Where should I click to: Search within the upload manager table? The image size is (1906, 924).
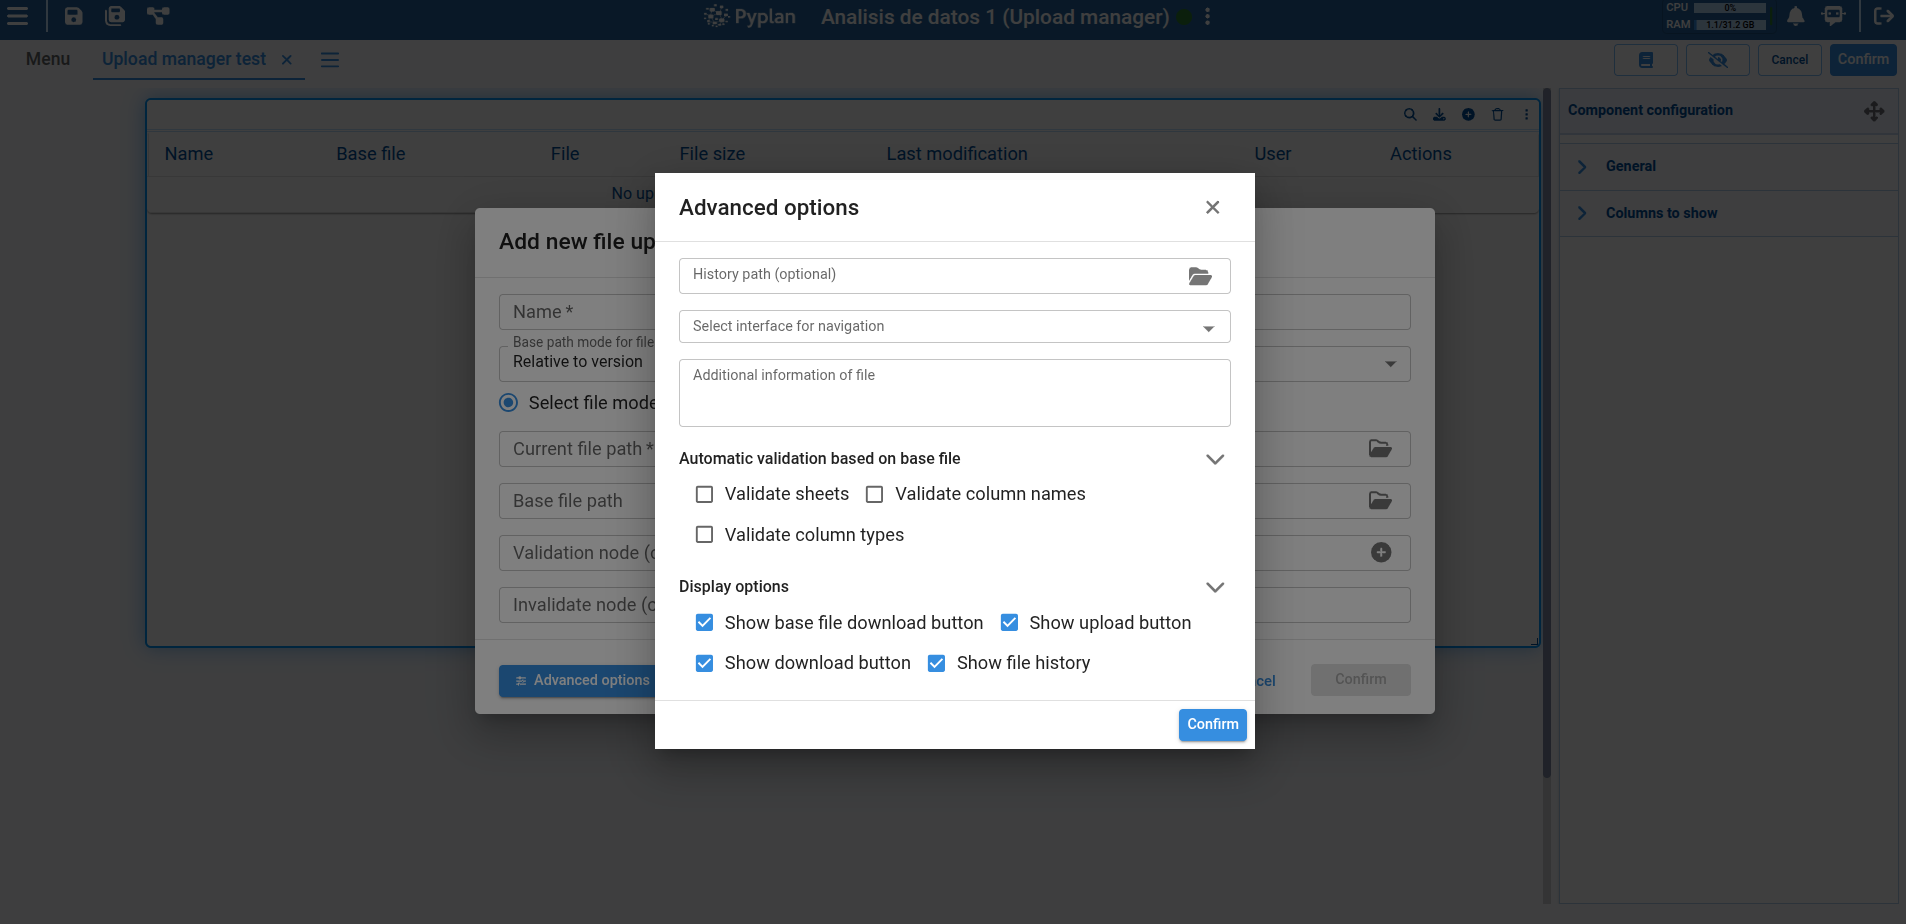click(x=1410, y=114)
